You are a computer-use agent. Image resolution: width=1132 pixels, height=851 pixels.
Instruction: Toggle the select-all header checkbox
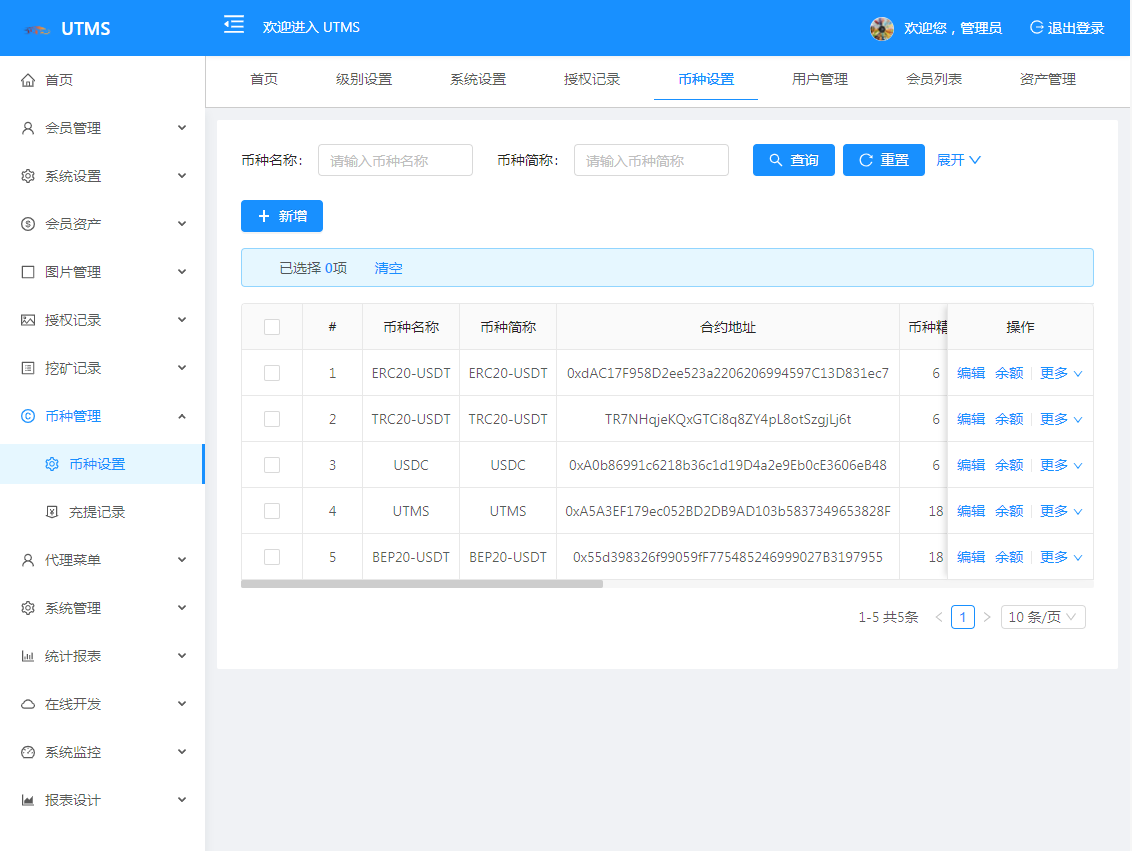click(x=272, y=327)
